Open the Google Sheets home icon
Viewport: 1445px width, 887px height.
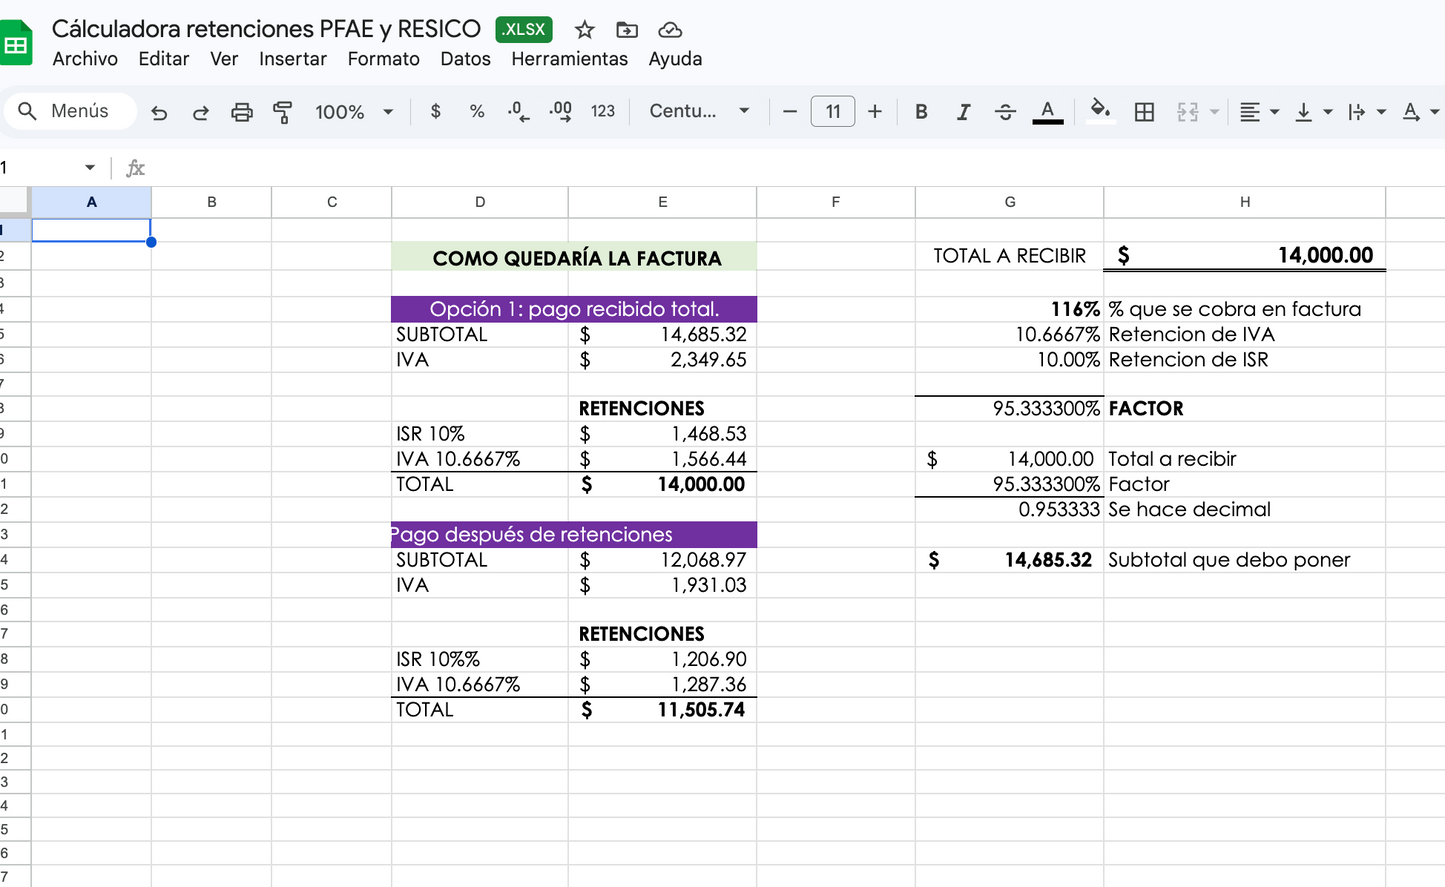pos(15,45)
